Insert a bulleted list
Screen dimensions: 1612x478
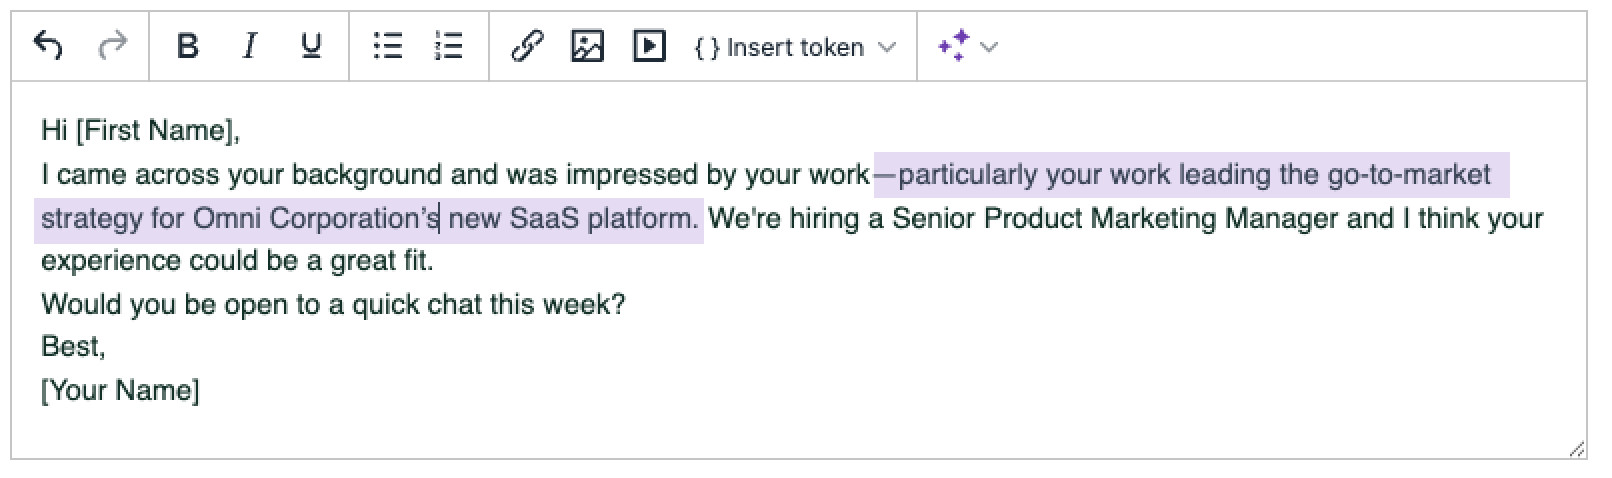pyautogui.click(x=387, y=46)
